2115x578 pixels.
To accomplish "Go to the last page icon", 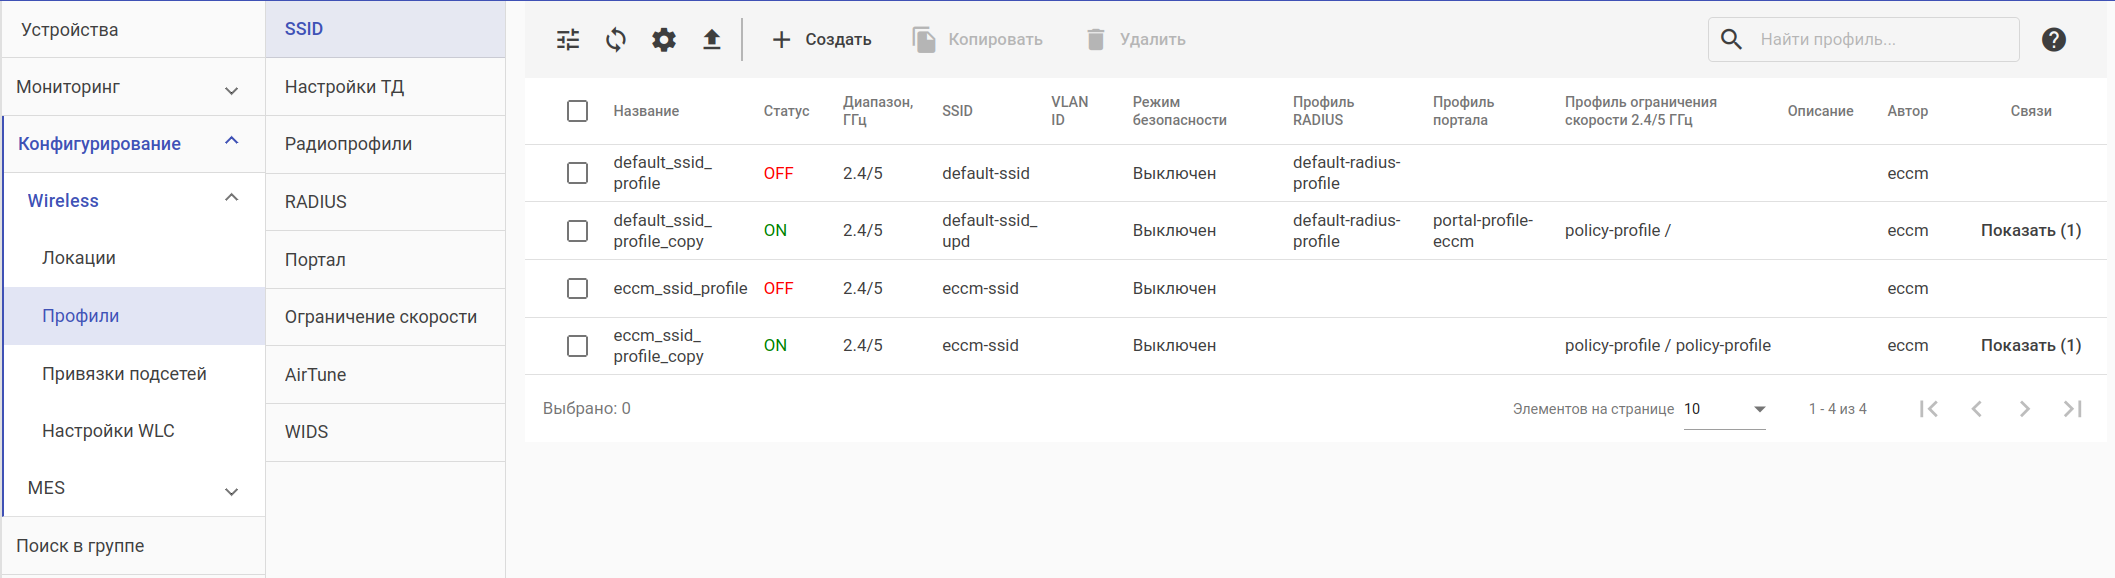I will pos(2072,409).
